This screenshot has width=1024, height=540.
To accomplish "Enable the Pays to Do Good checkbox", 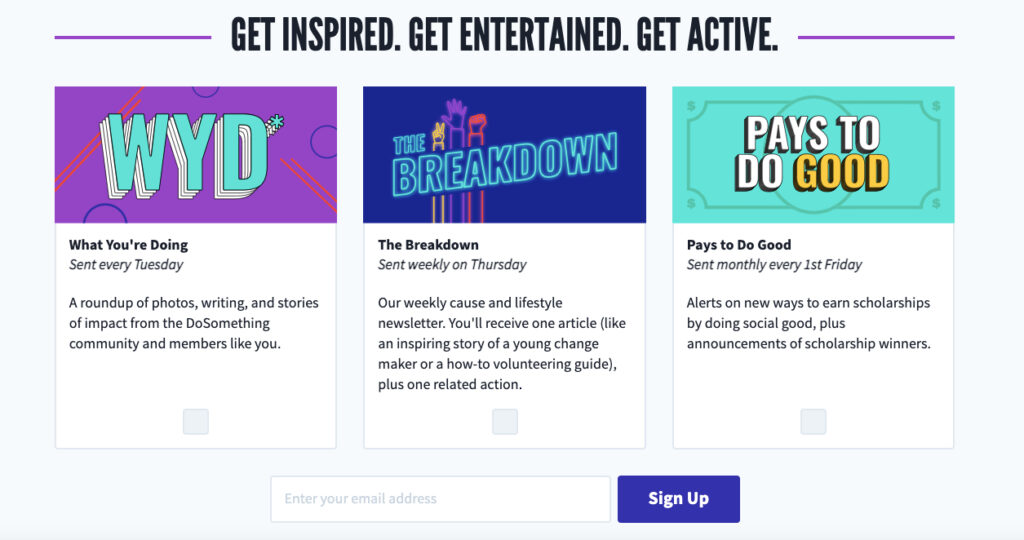I will click(x=813, y=422).
